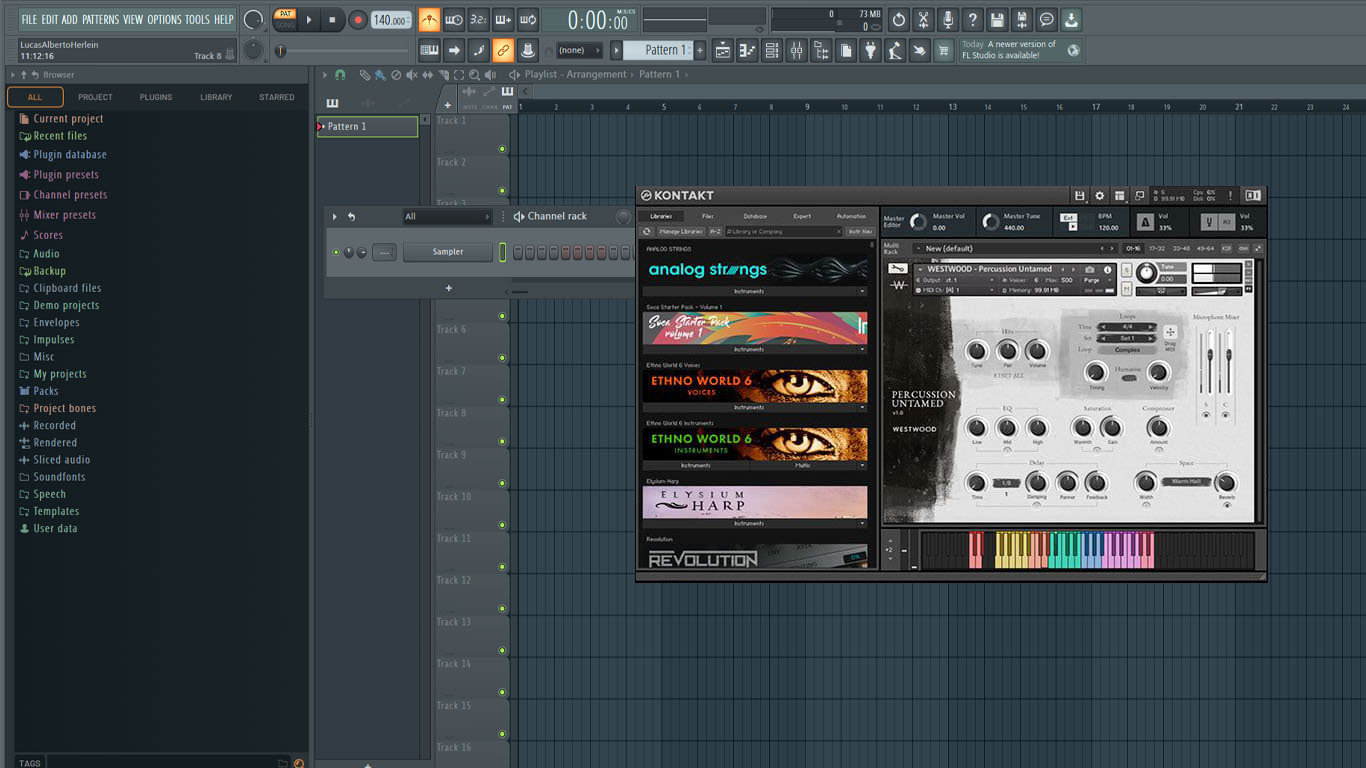Toggle the 3-2-1 countdown before recording
Image resolution: width=1366 pixels, height=768 pixels.
click(x=479, y=19)
